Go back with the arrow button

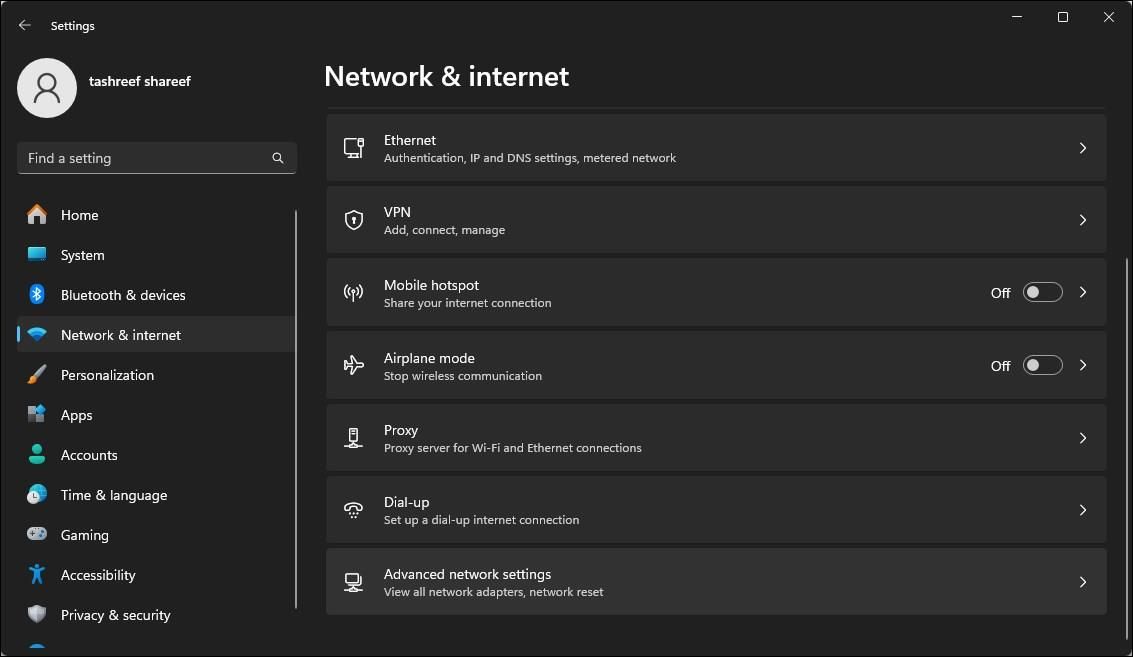tap(25, 25)
